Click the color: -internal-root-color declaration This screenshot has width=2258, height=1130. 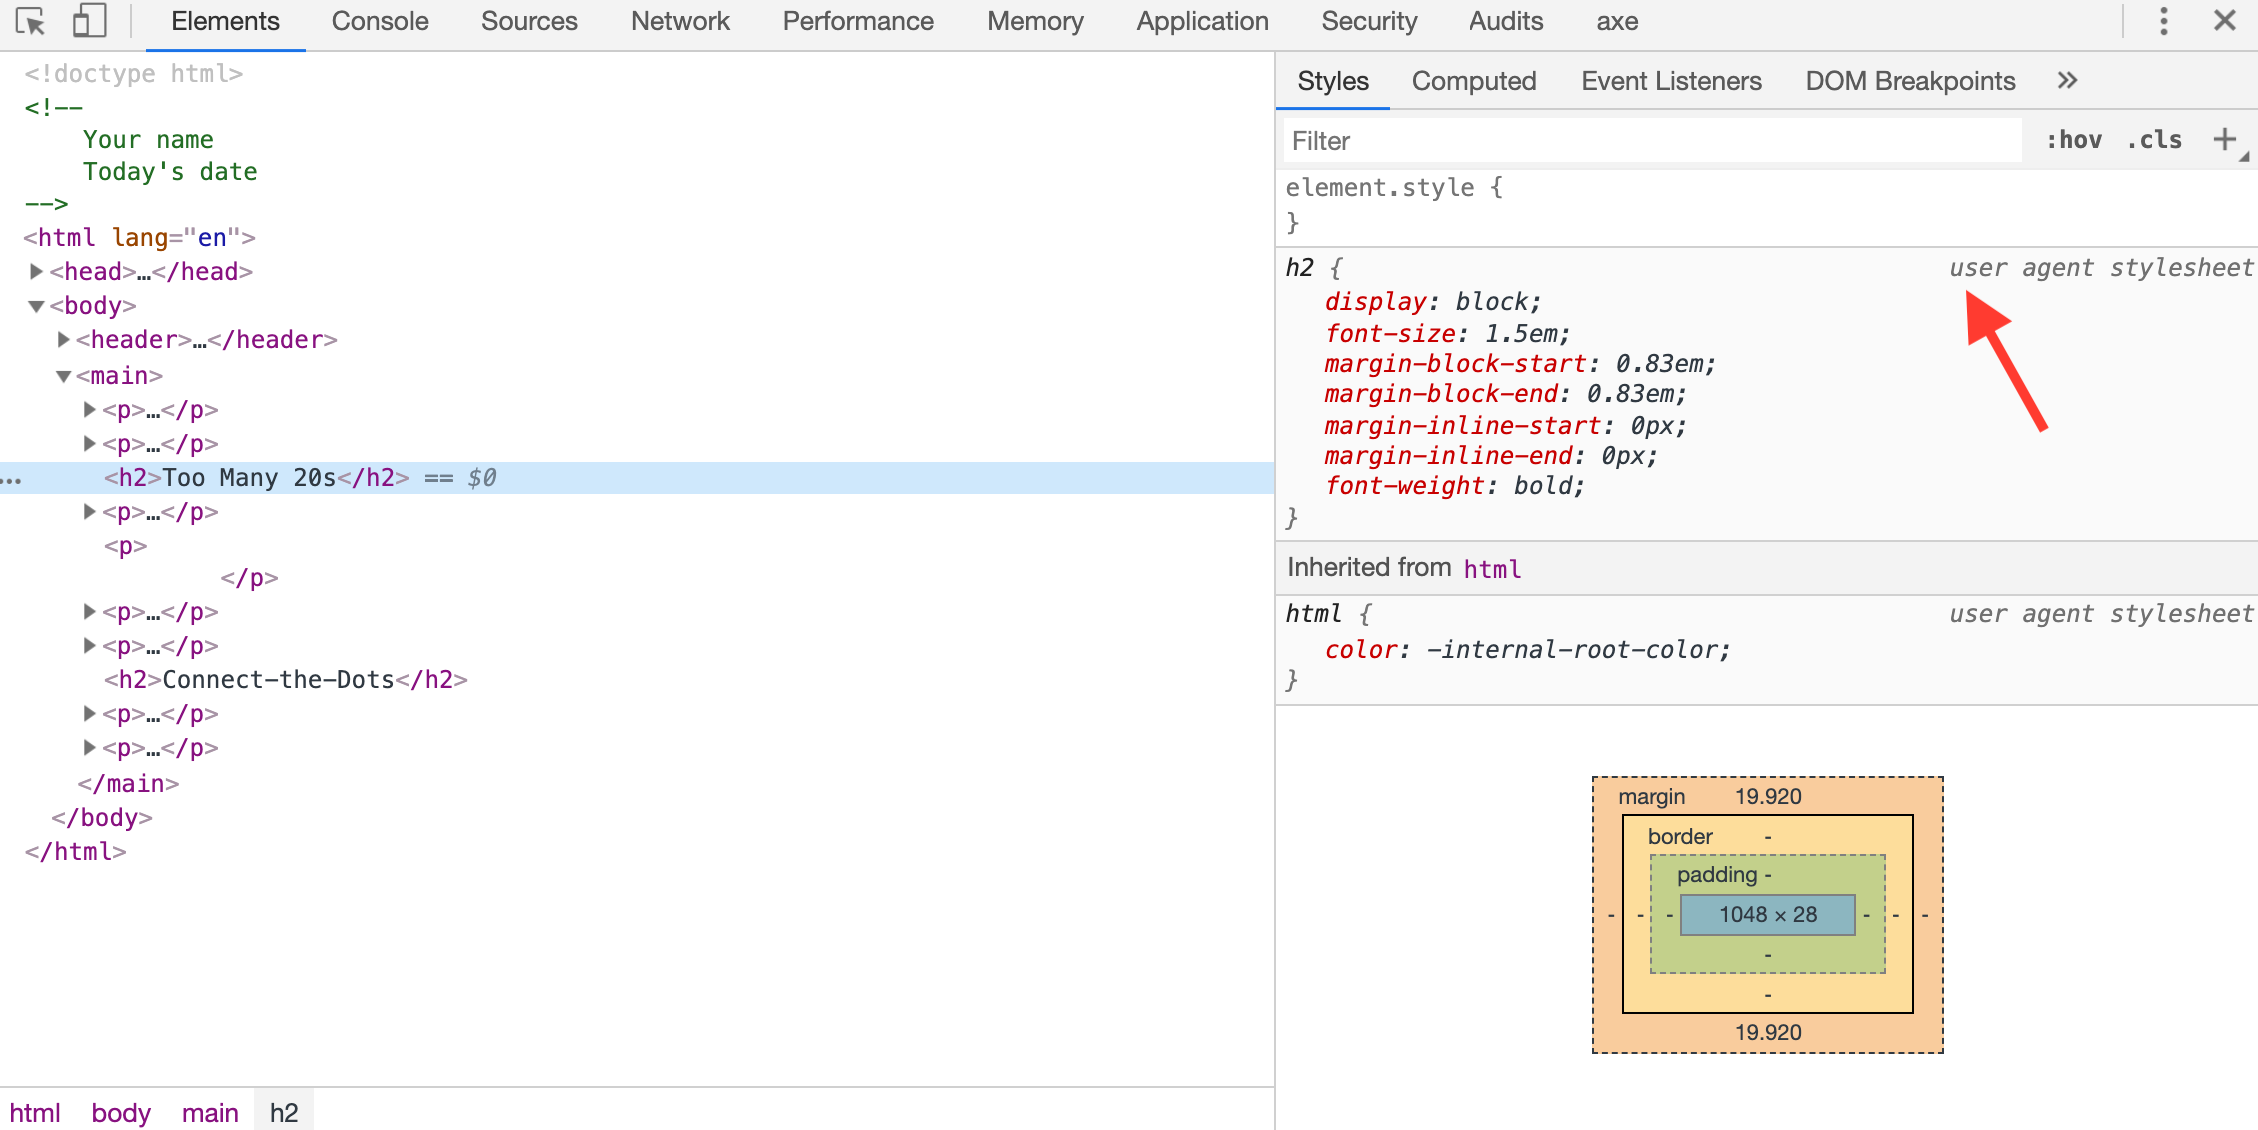(1527, 650)
